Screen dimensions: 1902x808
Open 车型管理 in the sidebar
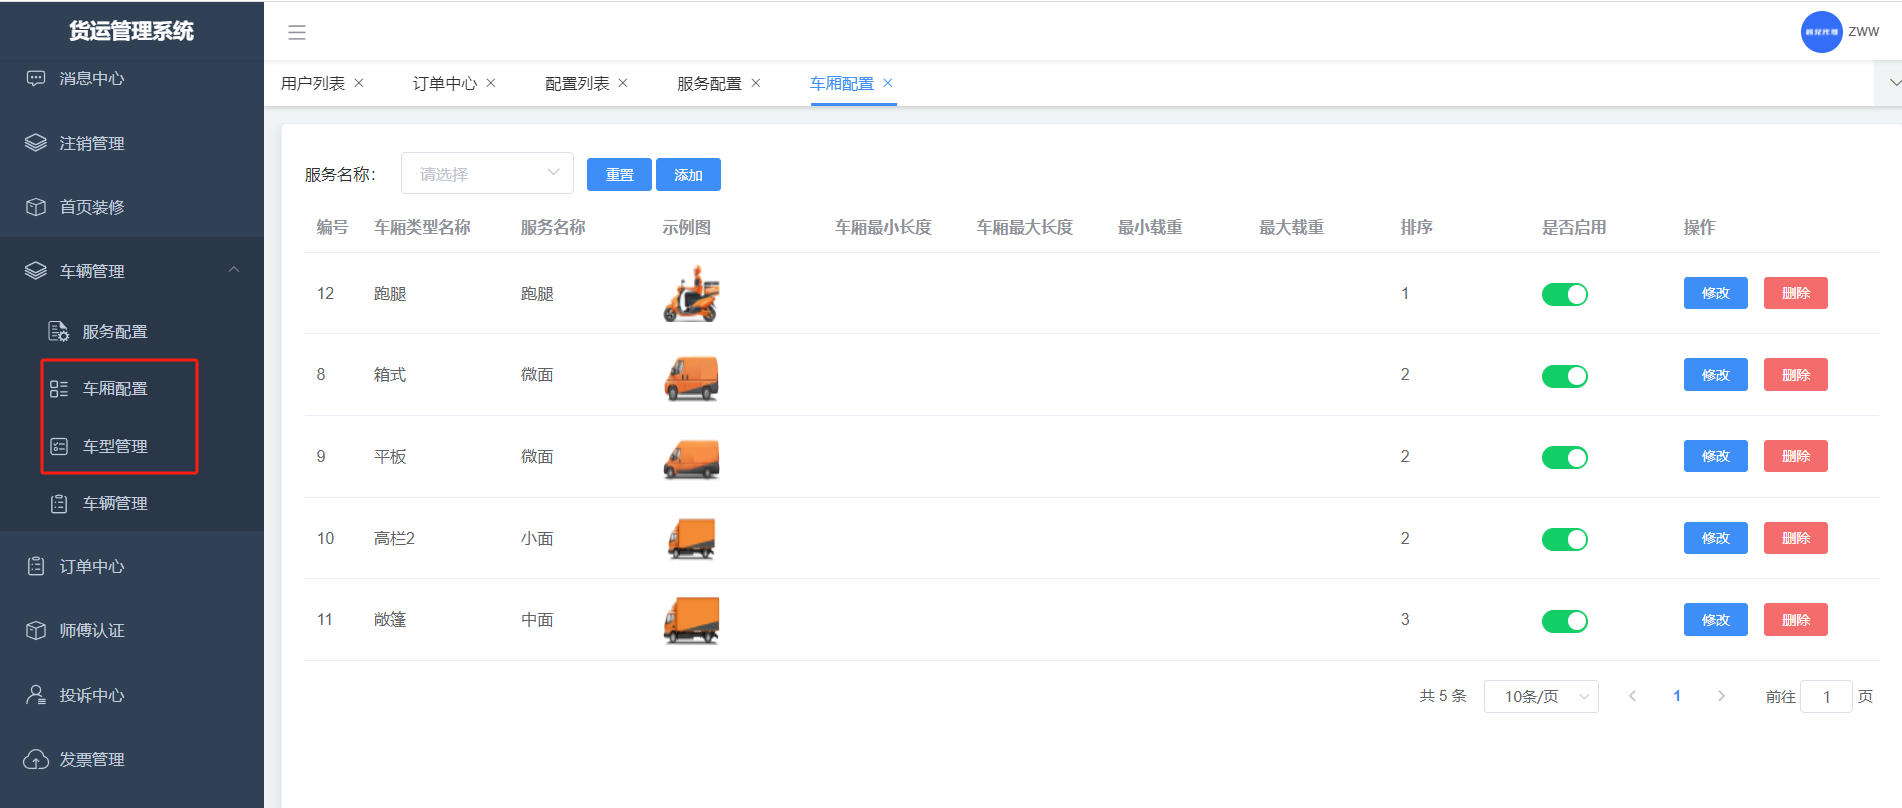click(x=115, y=446)
